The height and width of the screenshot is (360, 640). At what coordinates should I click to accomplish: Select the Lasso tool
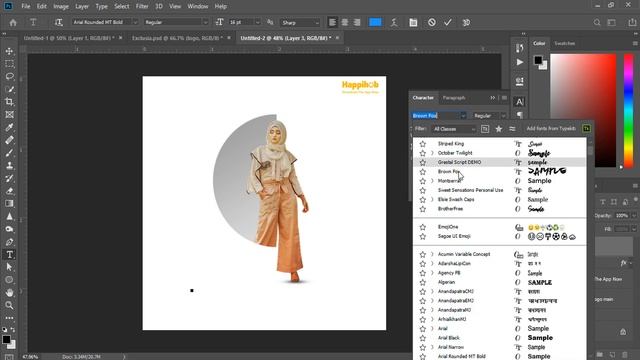[9, 76]
